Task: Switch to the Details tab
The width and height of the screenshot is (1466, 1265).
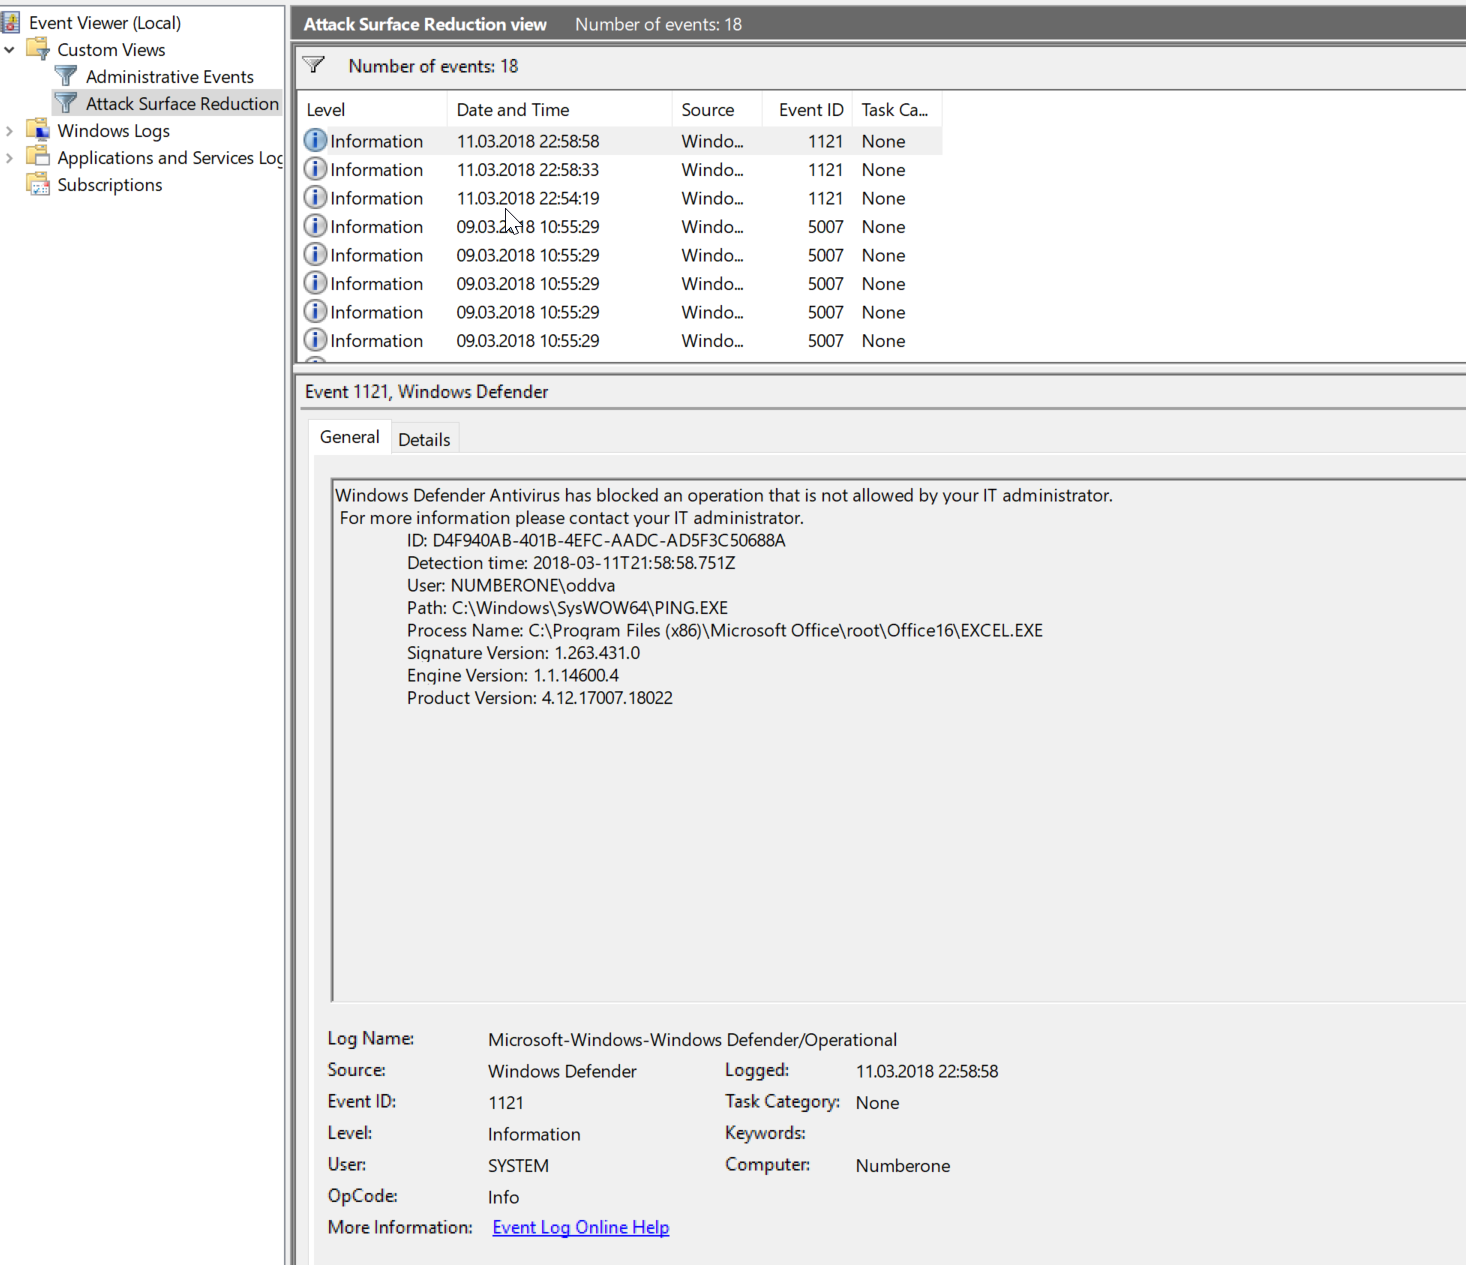Action: tap(424, 439)
